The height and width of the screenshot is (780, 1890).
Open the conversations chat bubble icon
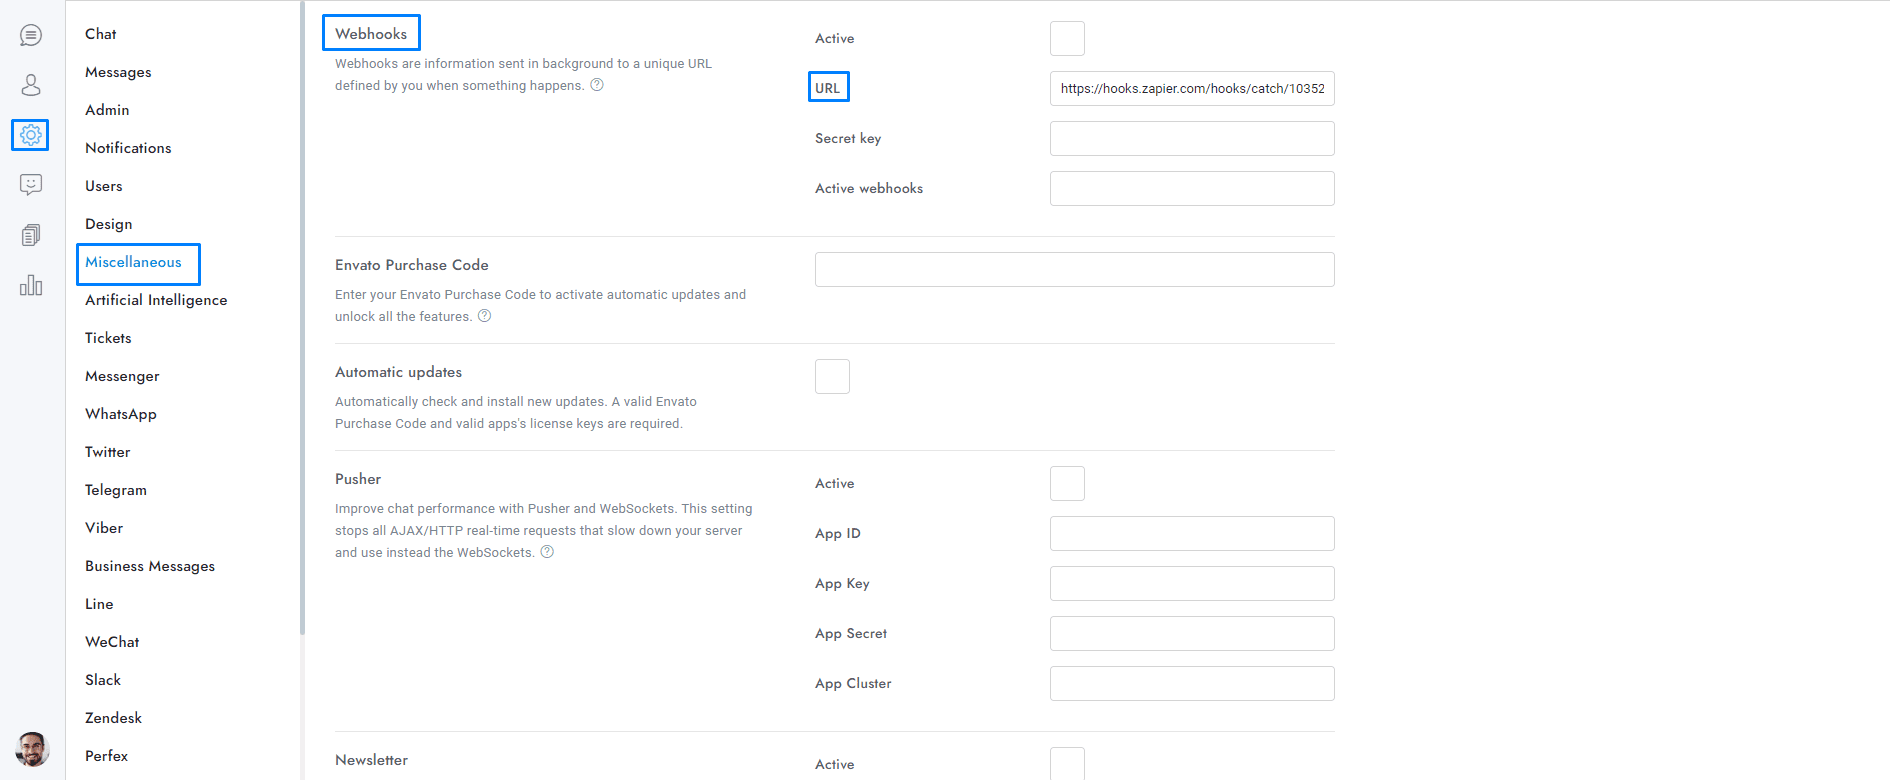[x=31, y=36]
